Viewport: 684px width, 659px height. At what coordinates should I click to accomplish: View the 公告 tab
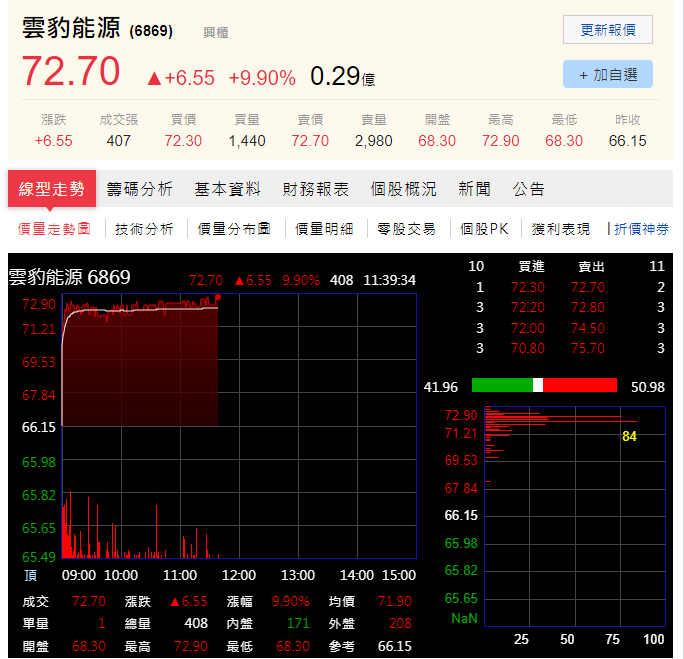(529, 189)
